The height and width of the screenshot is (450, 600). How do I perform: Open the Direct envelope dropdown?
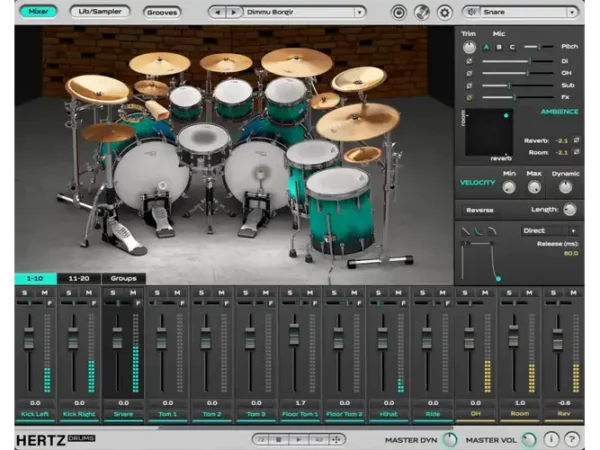[549, 231]
